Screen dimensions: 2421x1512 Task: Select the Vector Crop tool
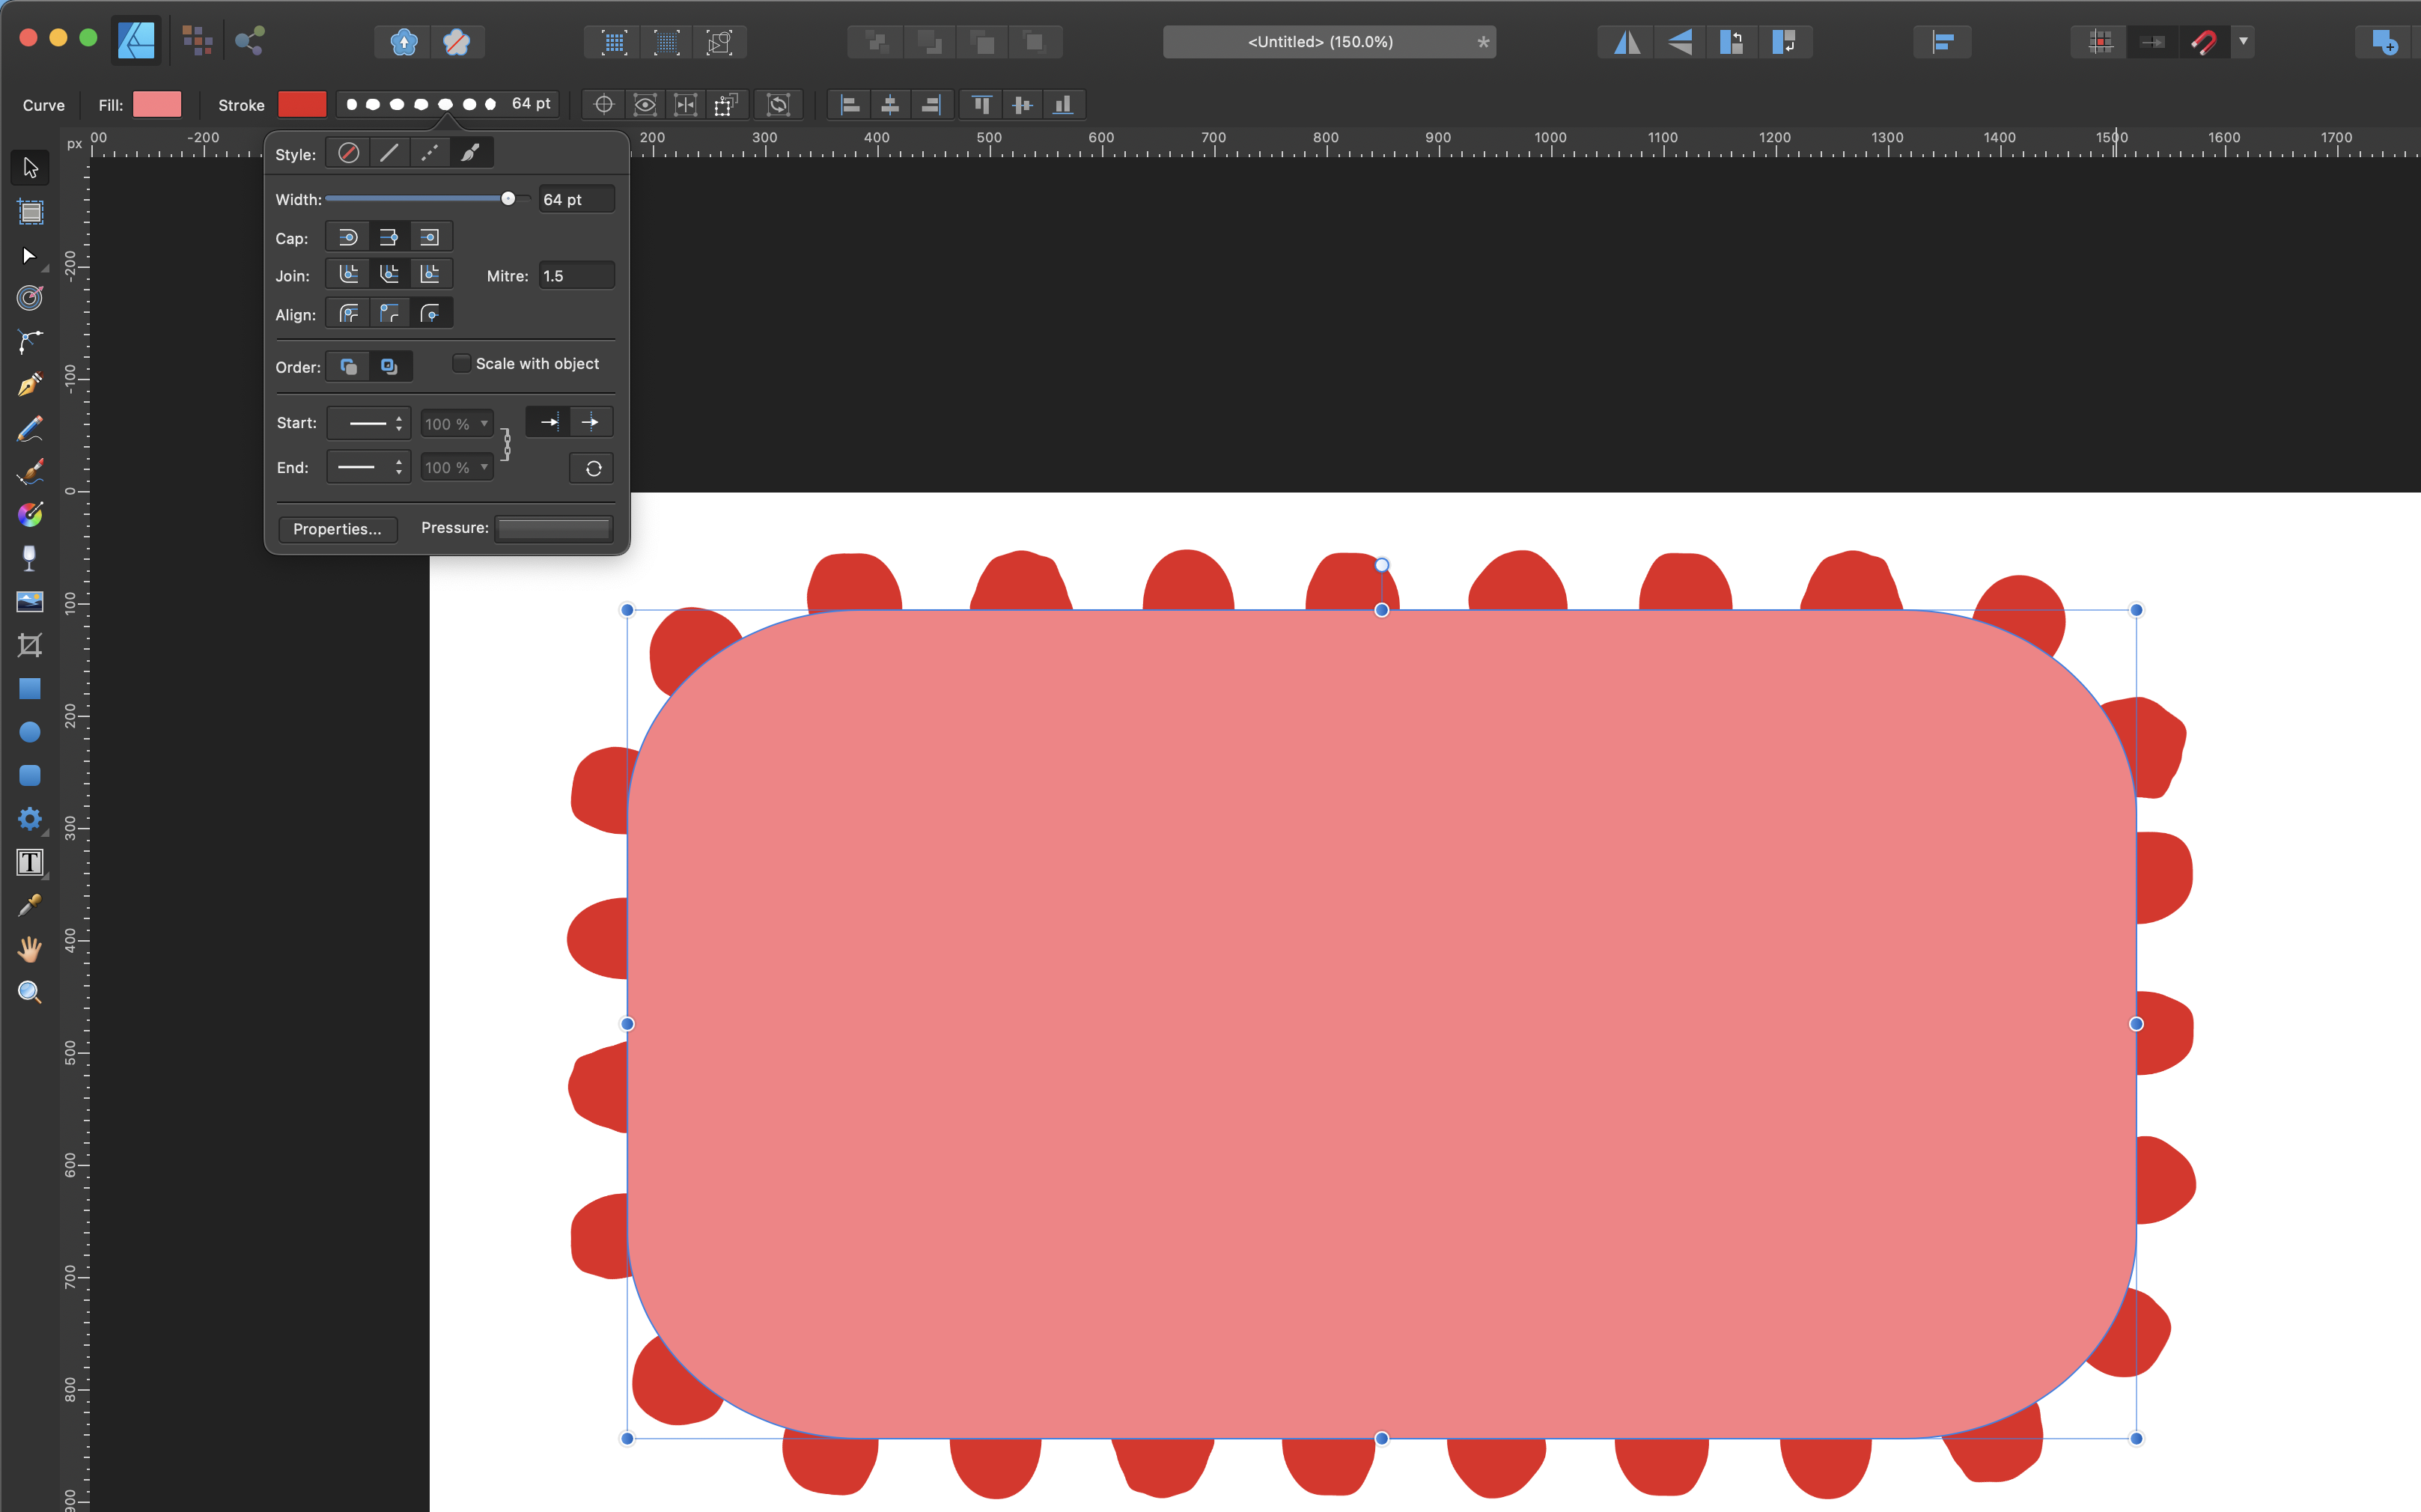(x=30, y=645)
